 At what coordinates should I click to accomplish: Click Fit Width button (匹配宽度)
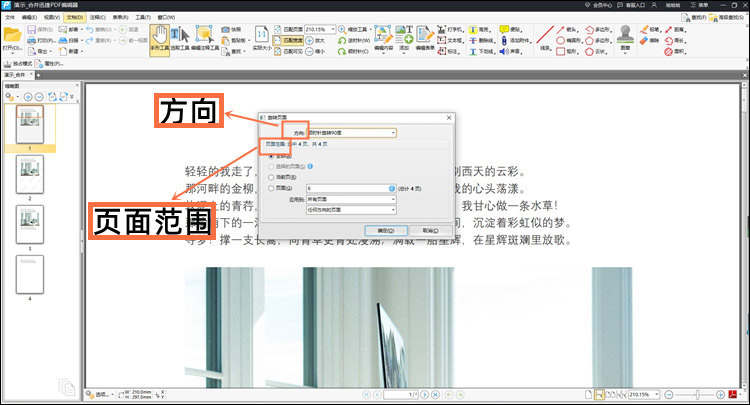[288, 41]
